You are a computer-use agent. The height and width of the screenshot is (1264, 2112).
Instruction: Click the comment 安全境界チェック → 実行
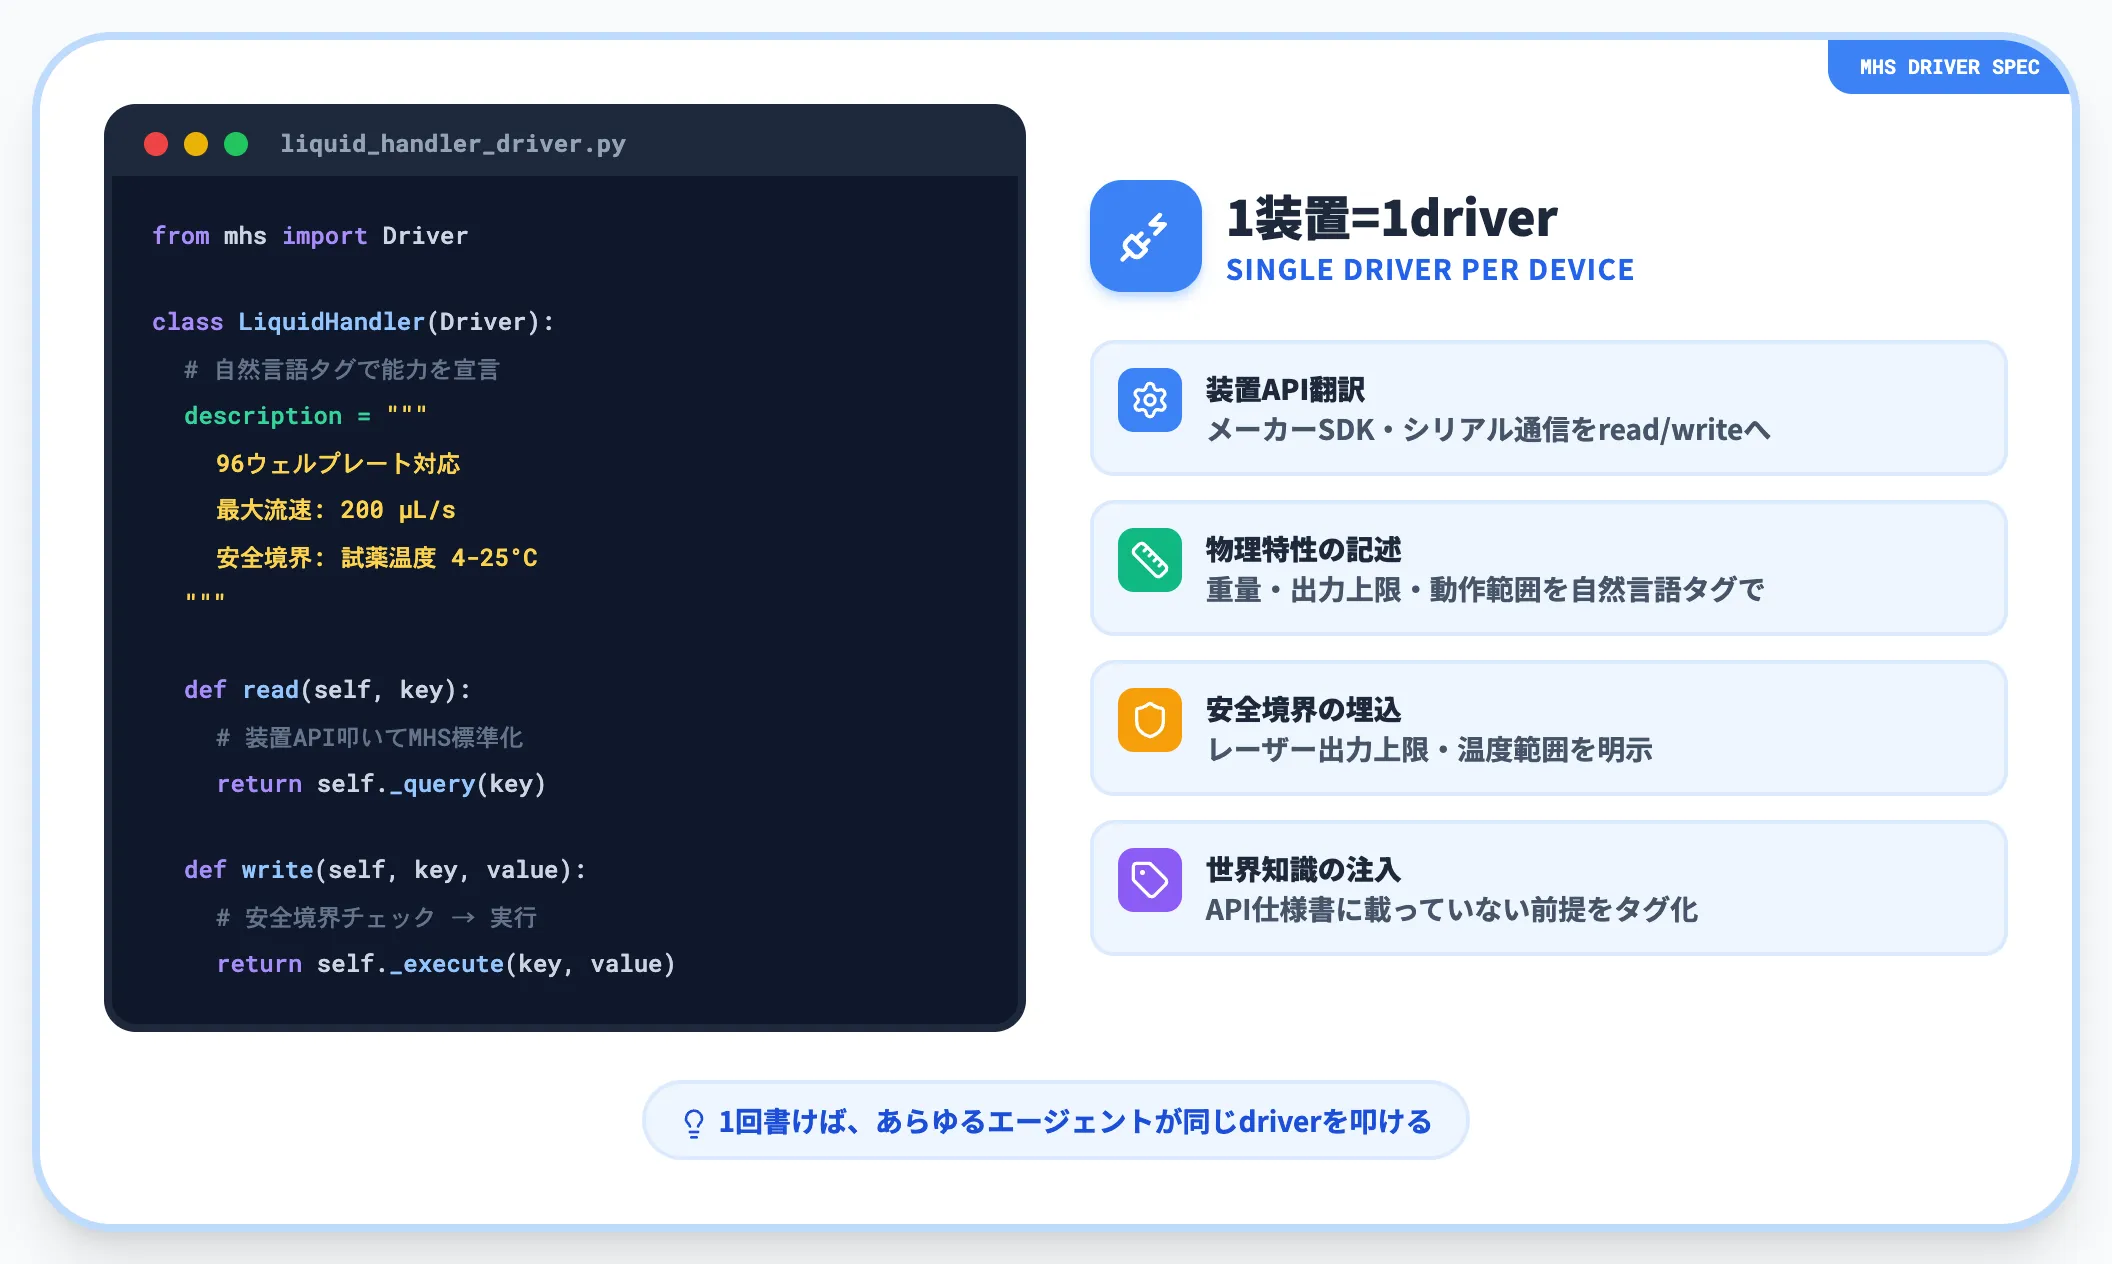[377, 918]
